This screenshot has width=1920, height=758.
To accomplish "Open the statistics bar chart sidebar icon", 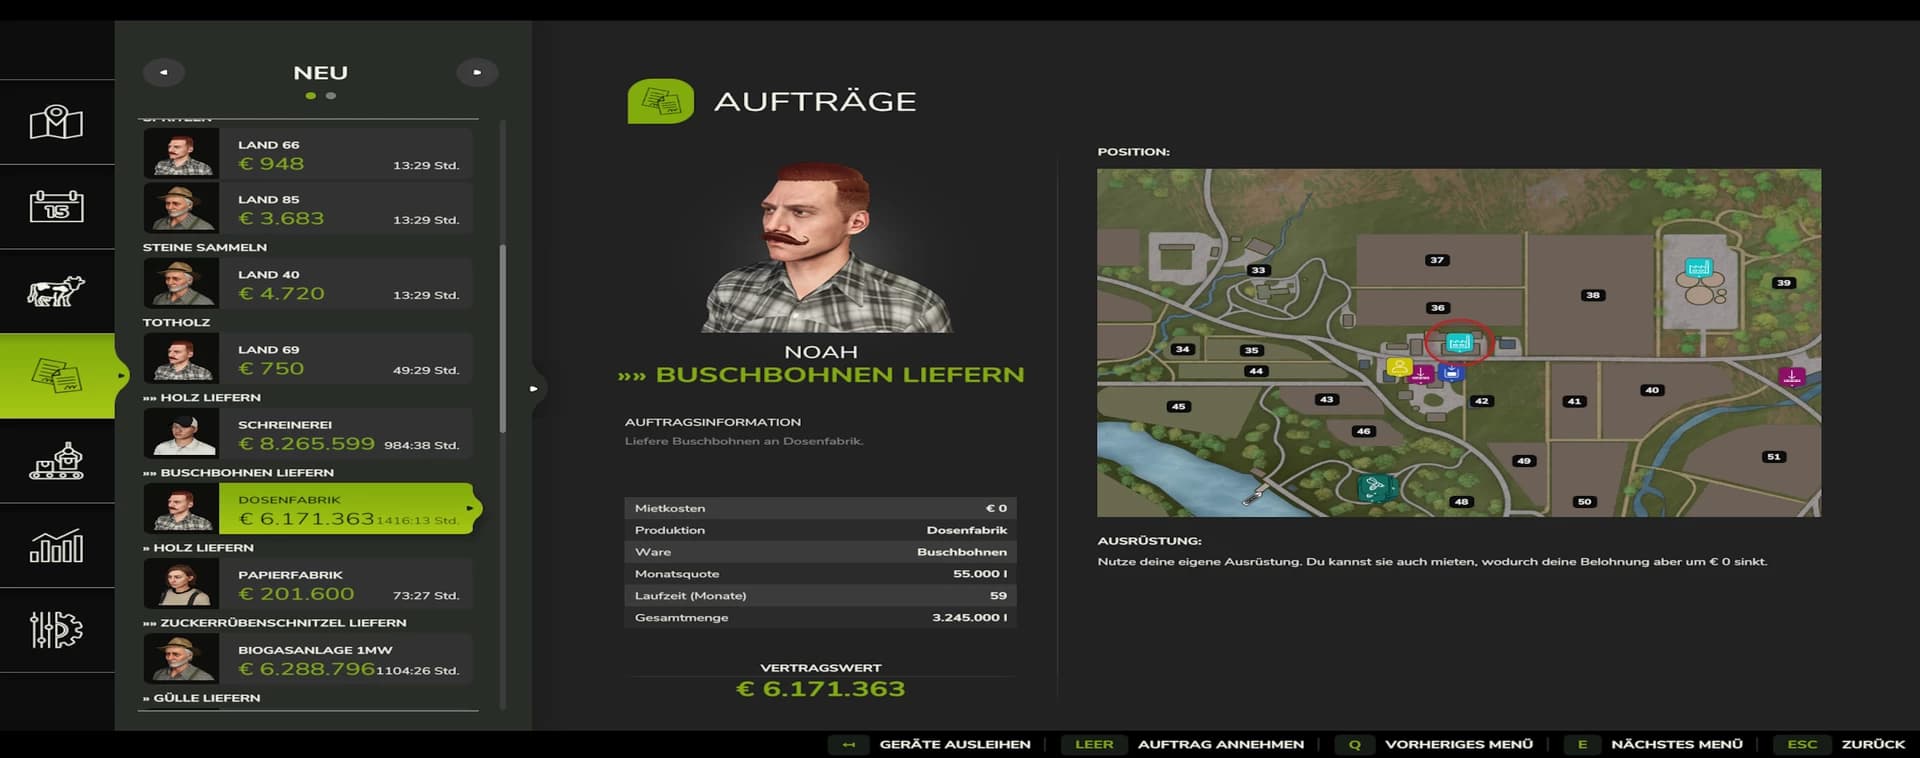I will [57, 546].
